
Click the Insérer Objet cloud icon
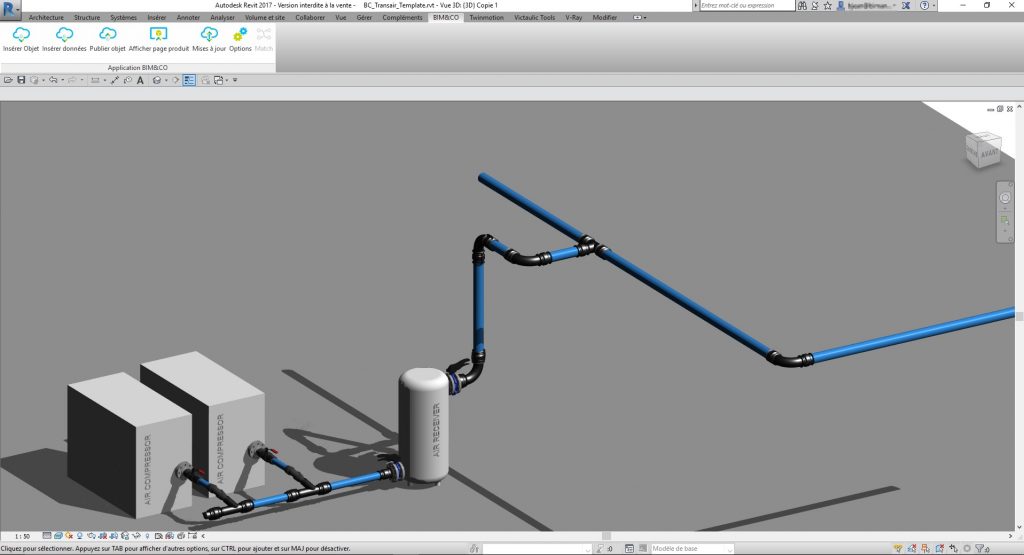tap(20, 36)
